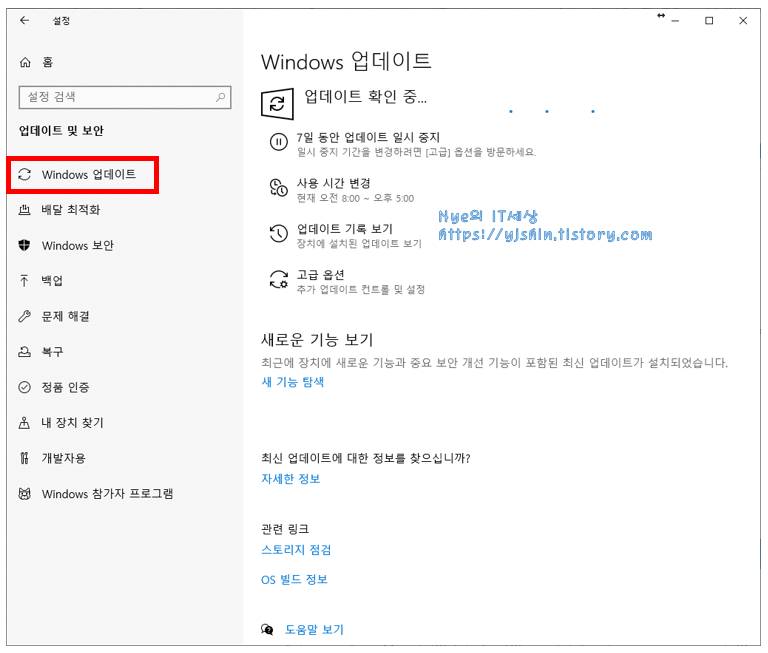Open 고급 옵션 settings

click(320, 275)
